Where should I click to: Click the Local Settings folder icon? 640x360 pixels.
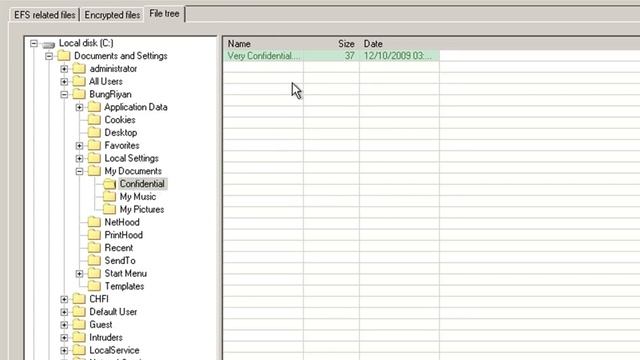[94, 158]
